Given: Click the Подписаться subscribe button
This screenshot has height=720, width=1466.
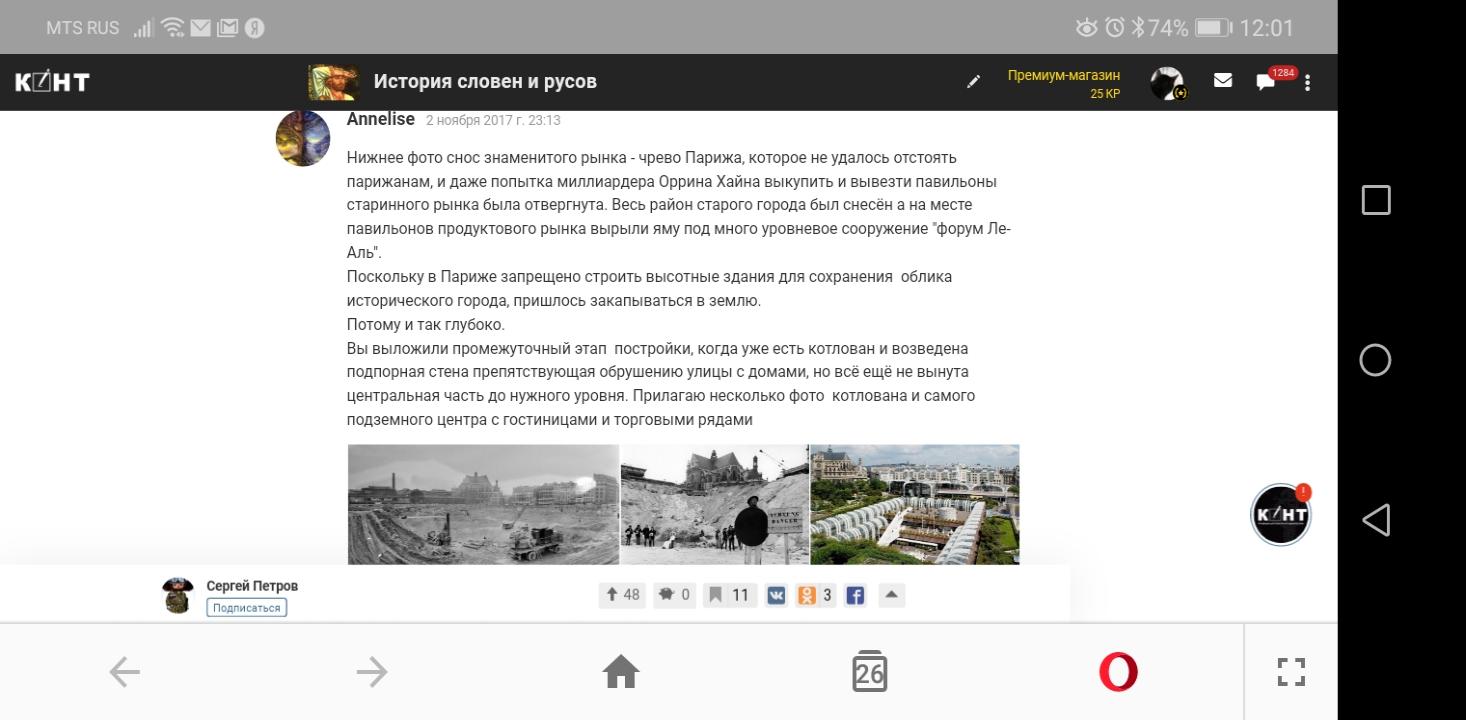Looking at the screenshot, I should (x=247, y=608).
